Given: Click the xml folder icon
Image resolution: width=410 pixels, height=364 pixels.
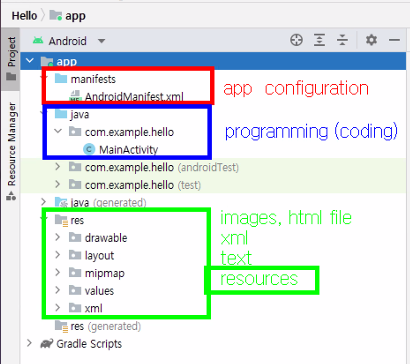Looking at the screenshot, I should tap(75, 308).
